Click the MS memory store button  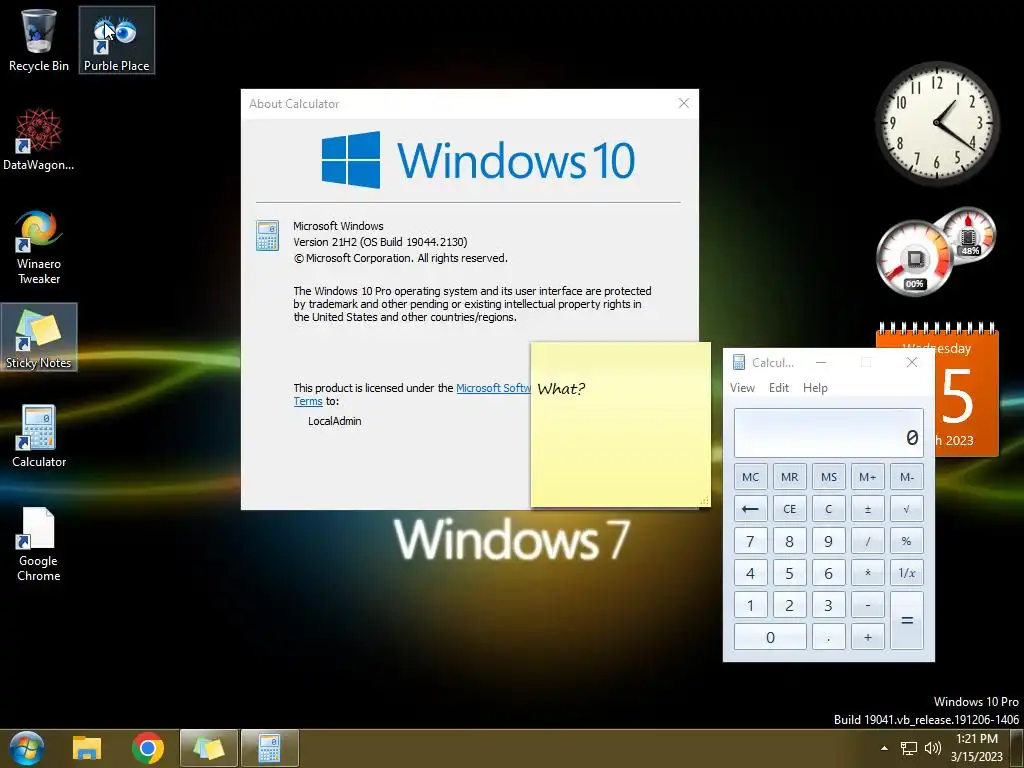tap(829, 477)
